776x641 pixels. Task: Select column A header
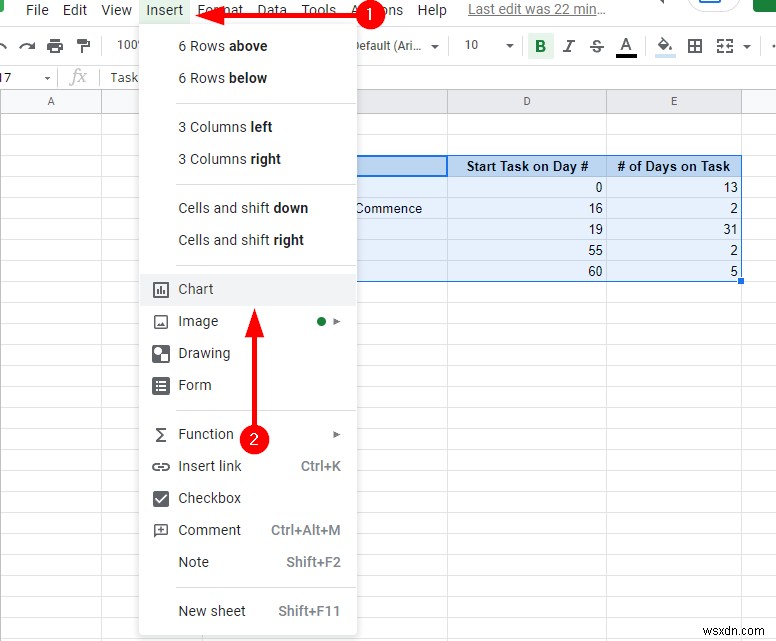pyautogui.click(x=51, y=101)
